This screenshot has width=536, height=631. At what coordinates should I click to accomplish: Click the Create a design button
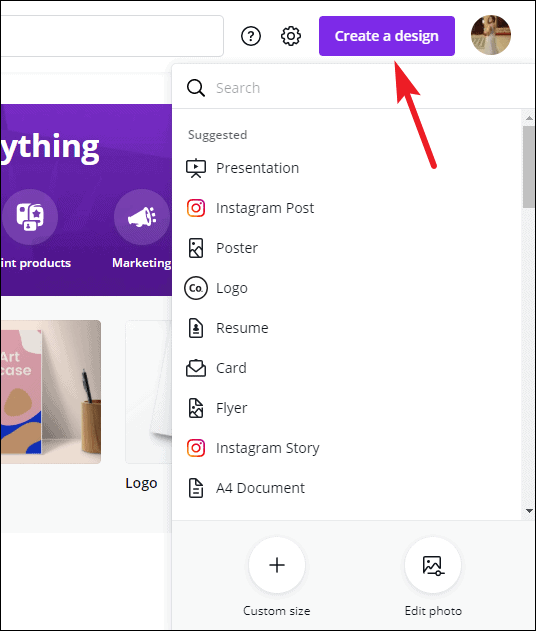(x=387, y=36)
